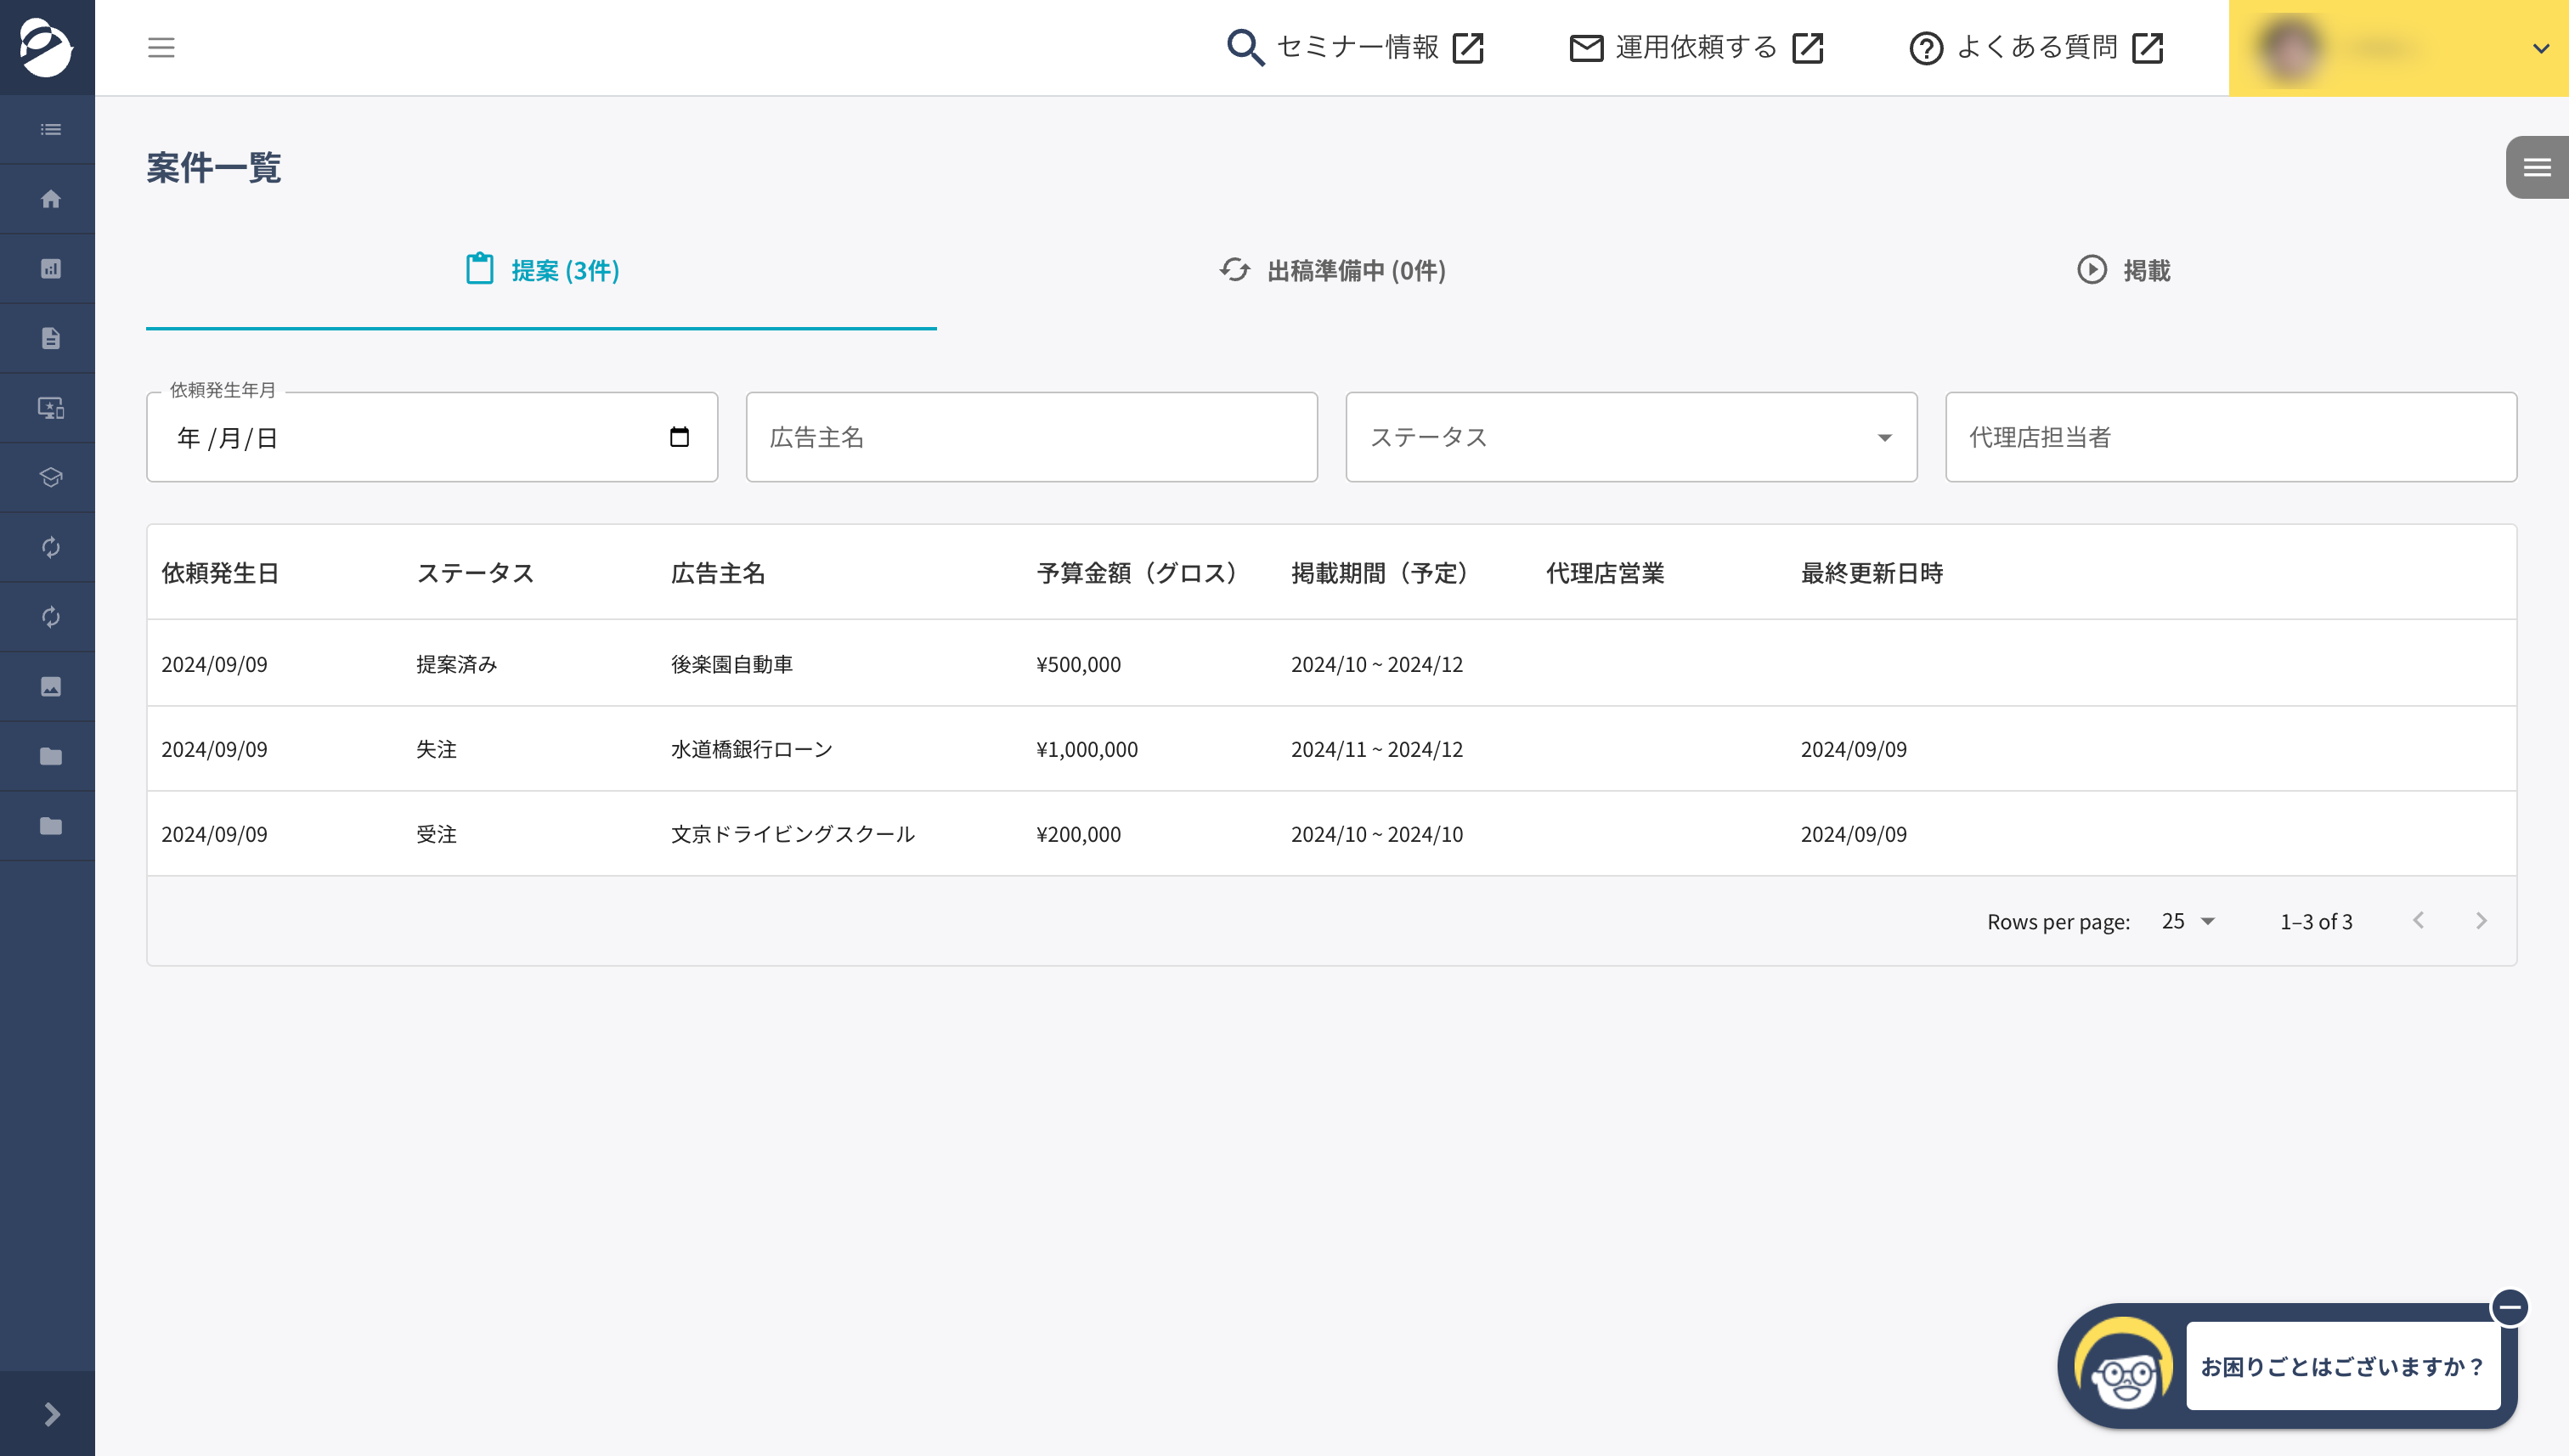The width and height of the screenshot is (2569, 1456).
Task: Click the list icon atop sidebar
Action: pyautogui.click(x=50, y=130)
